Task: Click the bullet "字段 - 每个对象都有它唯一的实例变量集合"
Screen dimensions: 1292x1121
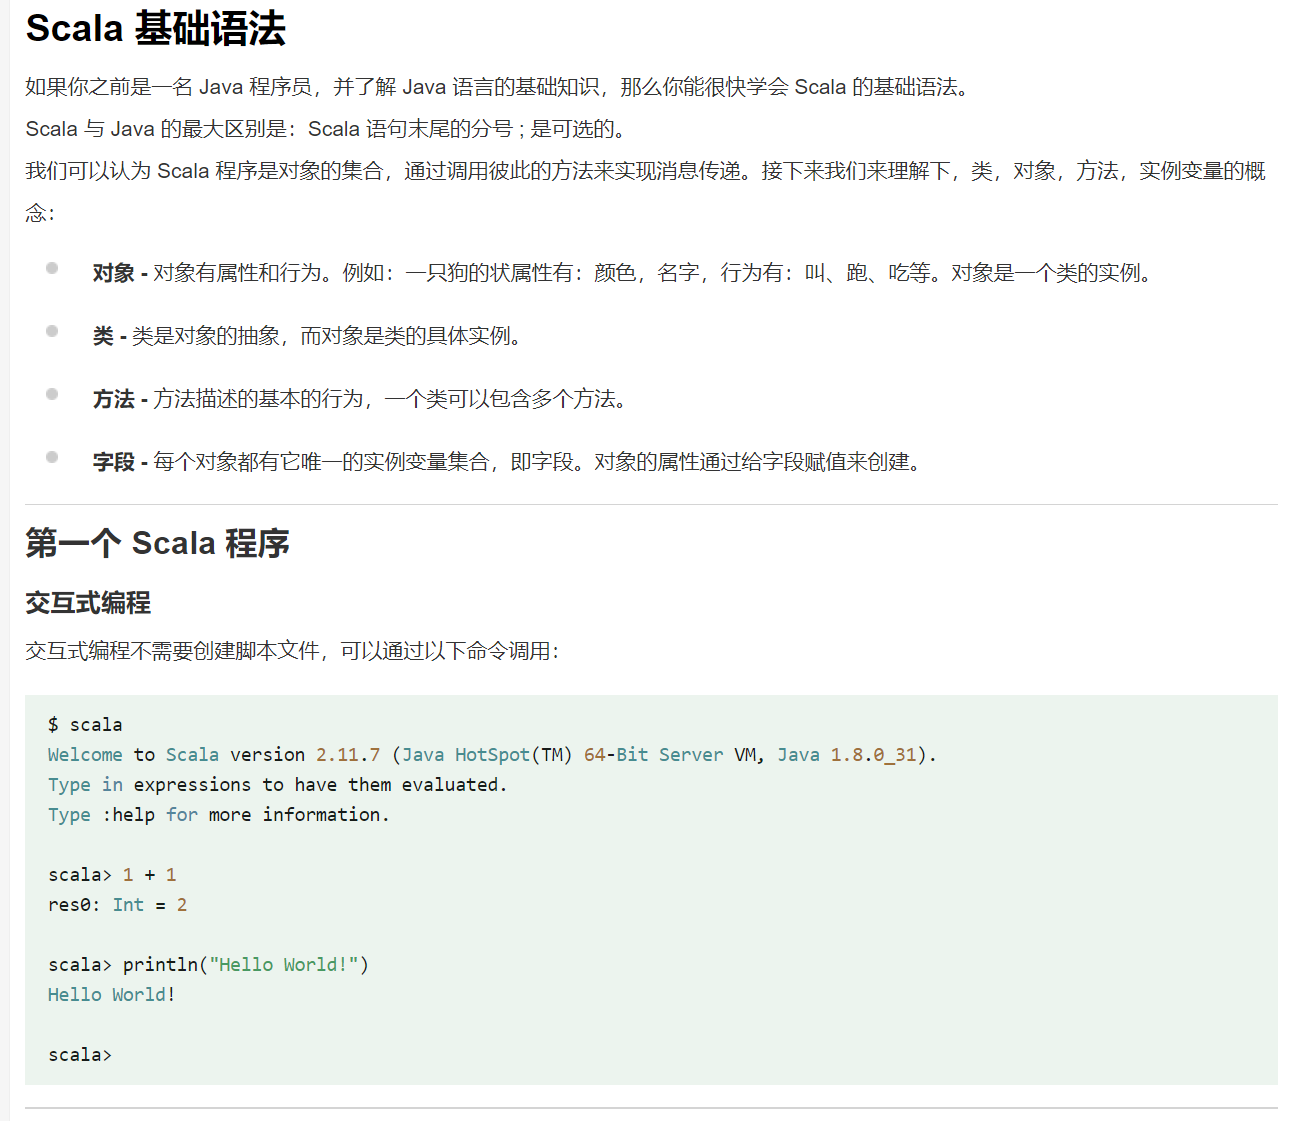Action: 507,462
